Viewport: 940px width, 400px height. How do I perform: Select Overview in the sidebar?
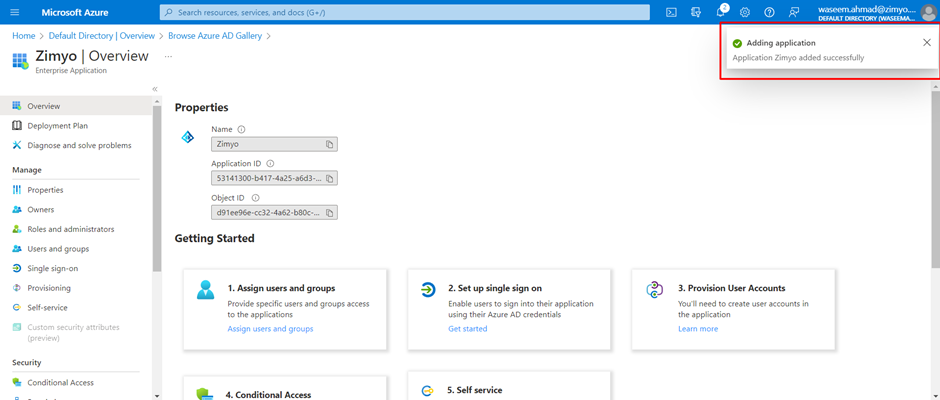coord(76,106)
